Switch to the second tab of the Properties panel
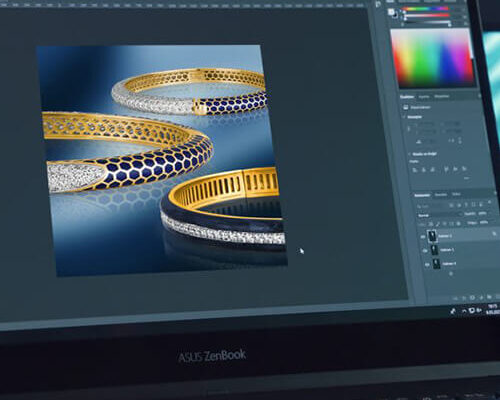Viewport: 500px width, 400px height. pos(424,97)
